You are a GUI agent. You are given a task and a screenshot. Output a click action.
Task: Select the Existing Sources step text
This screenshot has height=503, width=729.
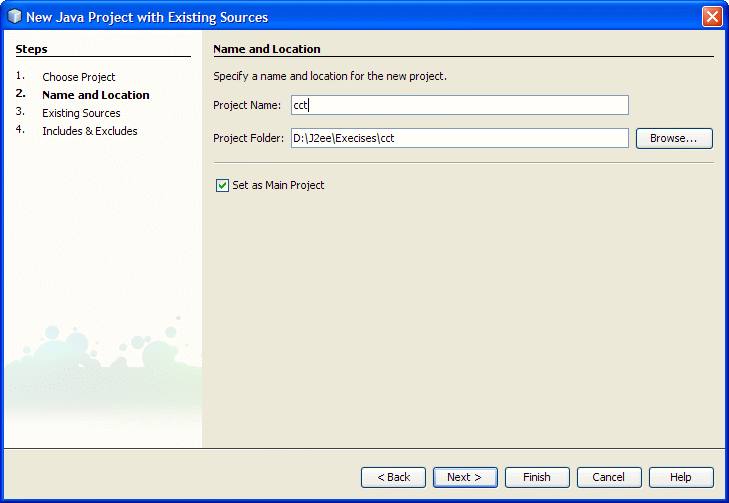(x=81, y=113)
